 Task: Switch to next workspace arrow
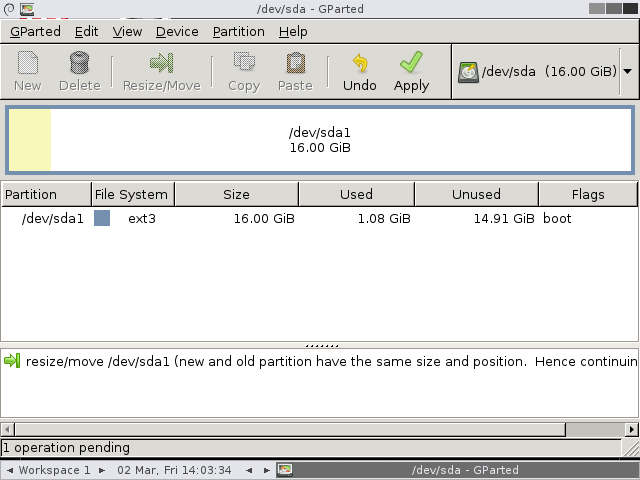(102, 470)
